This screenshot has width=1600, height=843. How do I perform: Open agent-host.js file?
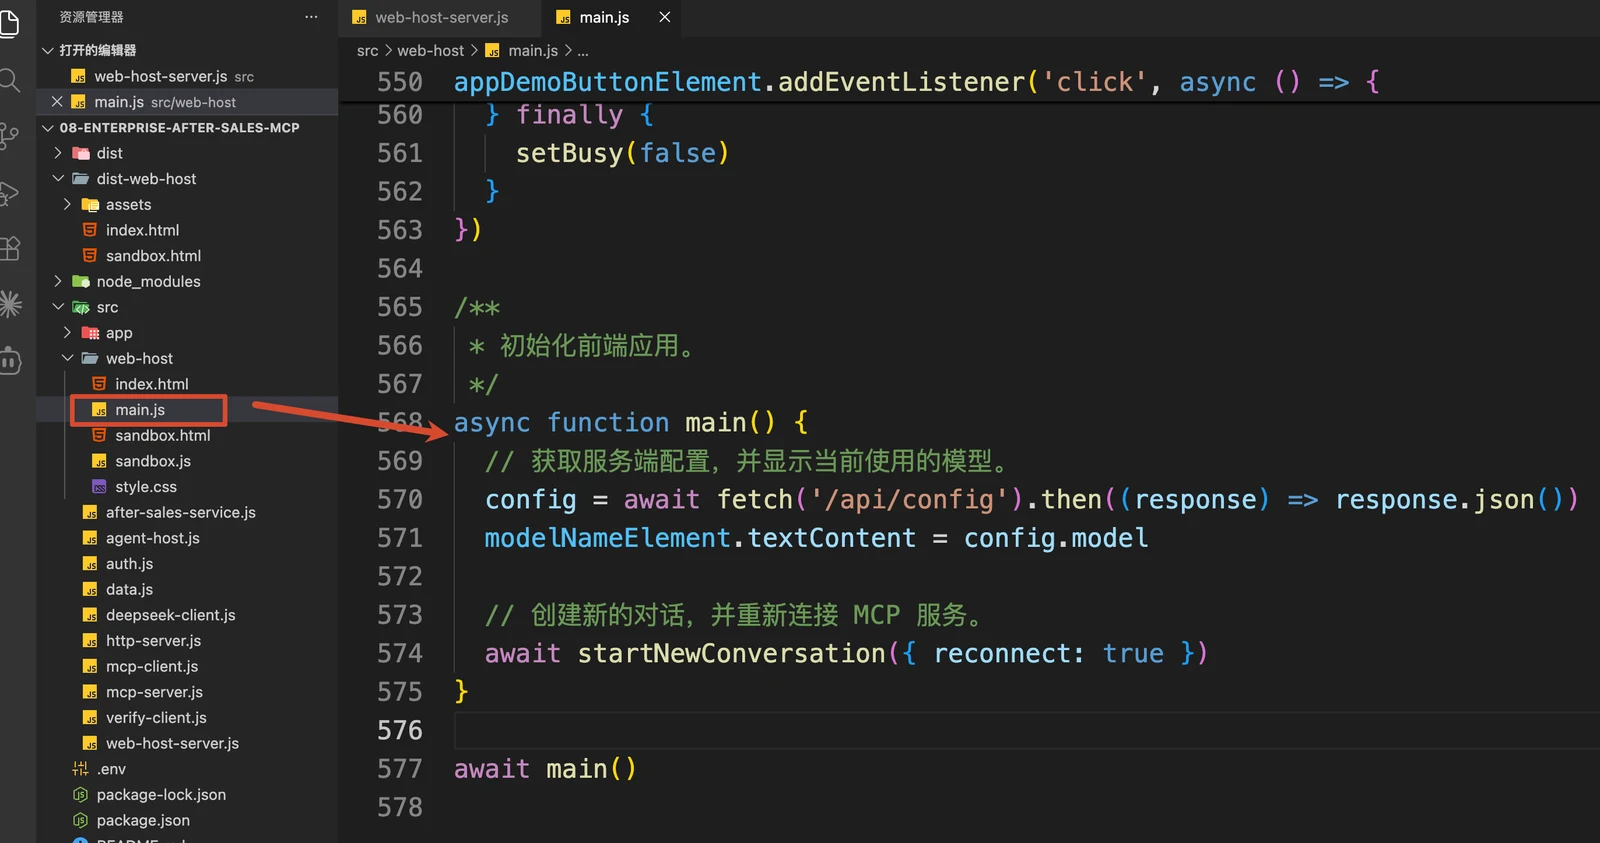(x=187, y=538)
